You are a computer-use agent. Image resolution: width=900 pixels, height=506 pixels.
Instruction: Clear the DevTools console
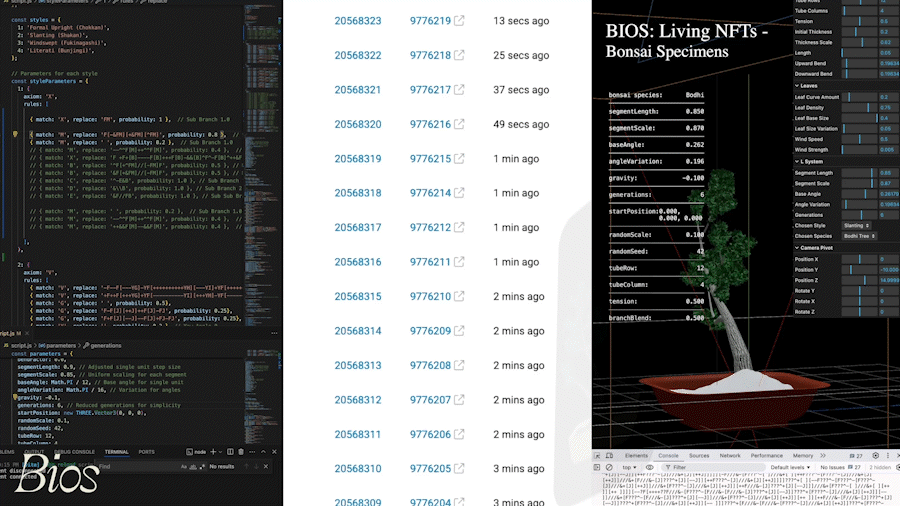pos(609,468)
